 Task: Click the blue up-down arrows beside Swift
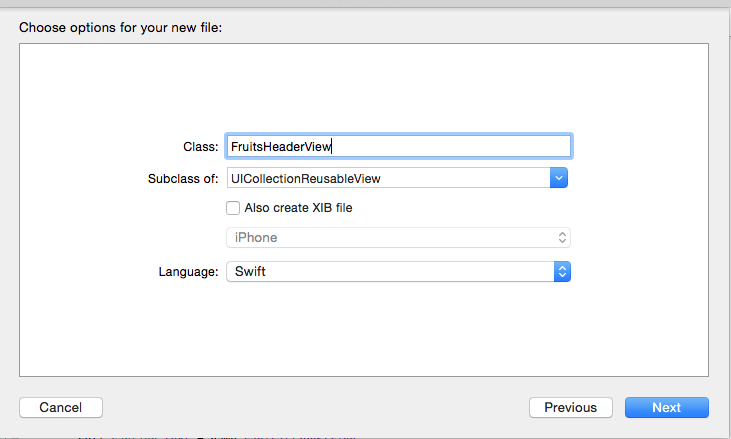(562, 272)
